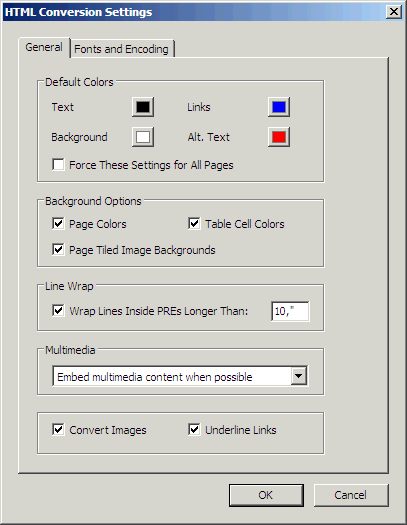Enable Force These Settings for All Pages
The height and width of the screenshot is (525, 407).
(58, 165)
